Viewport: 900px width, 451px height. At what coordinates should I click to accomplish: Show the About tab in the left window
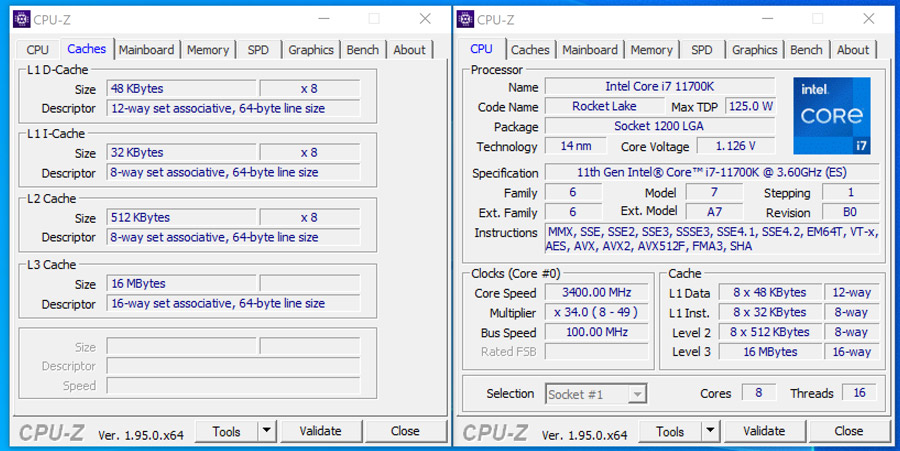tap(409, 50)
